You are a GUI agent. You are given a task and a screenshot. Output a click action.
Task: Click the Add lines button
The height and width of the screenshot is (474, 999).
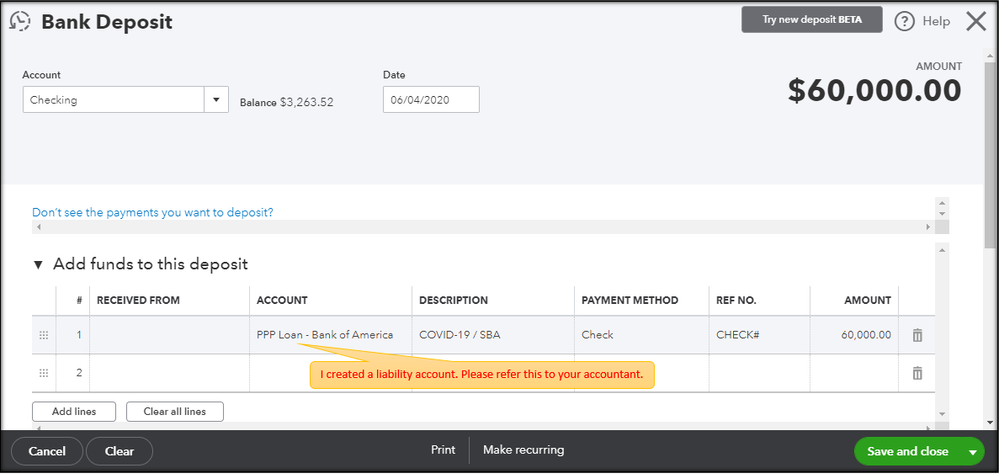click(74, 412)
